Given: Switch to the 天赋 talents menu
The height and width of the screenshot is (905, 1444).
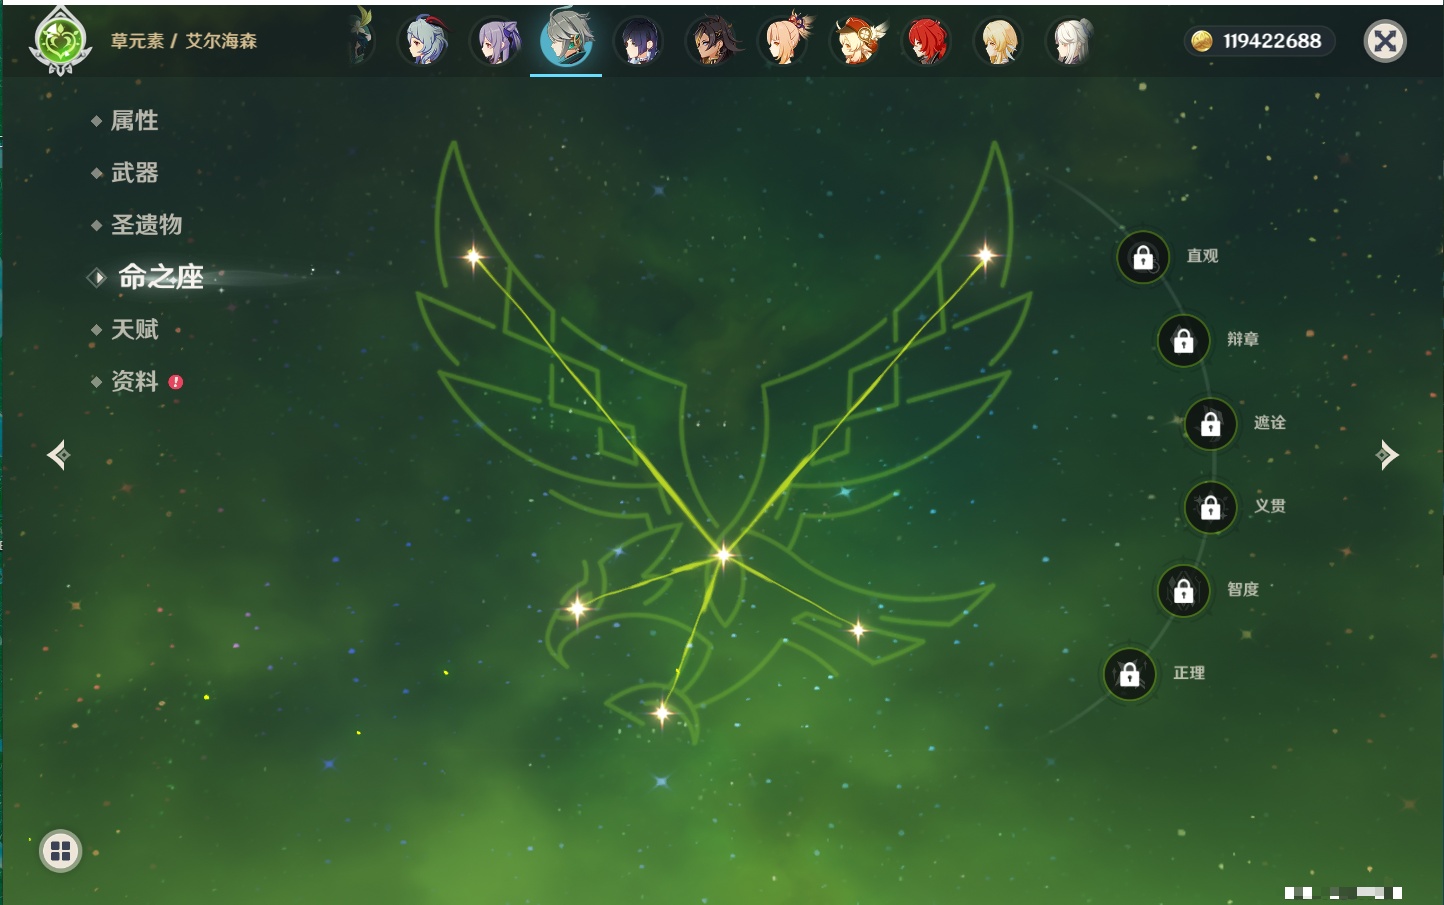Looking at the screenshot, I should pos(134,329).
